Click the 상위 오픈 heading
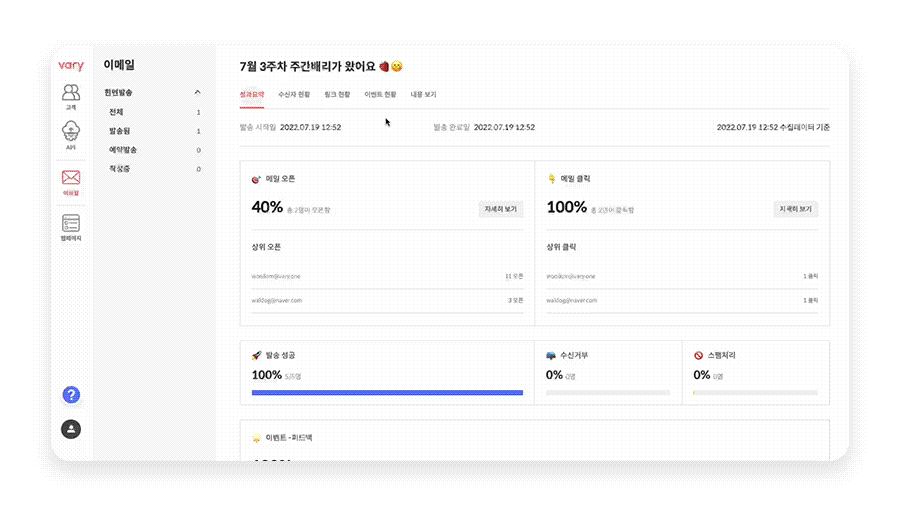This screenshot has height=506, width=900. (266, 247)
